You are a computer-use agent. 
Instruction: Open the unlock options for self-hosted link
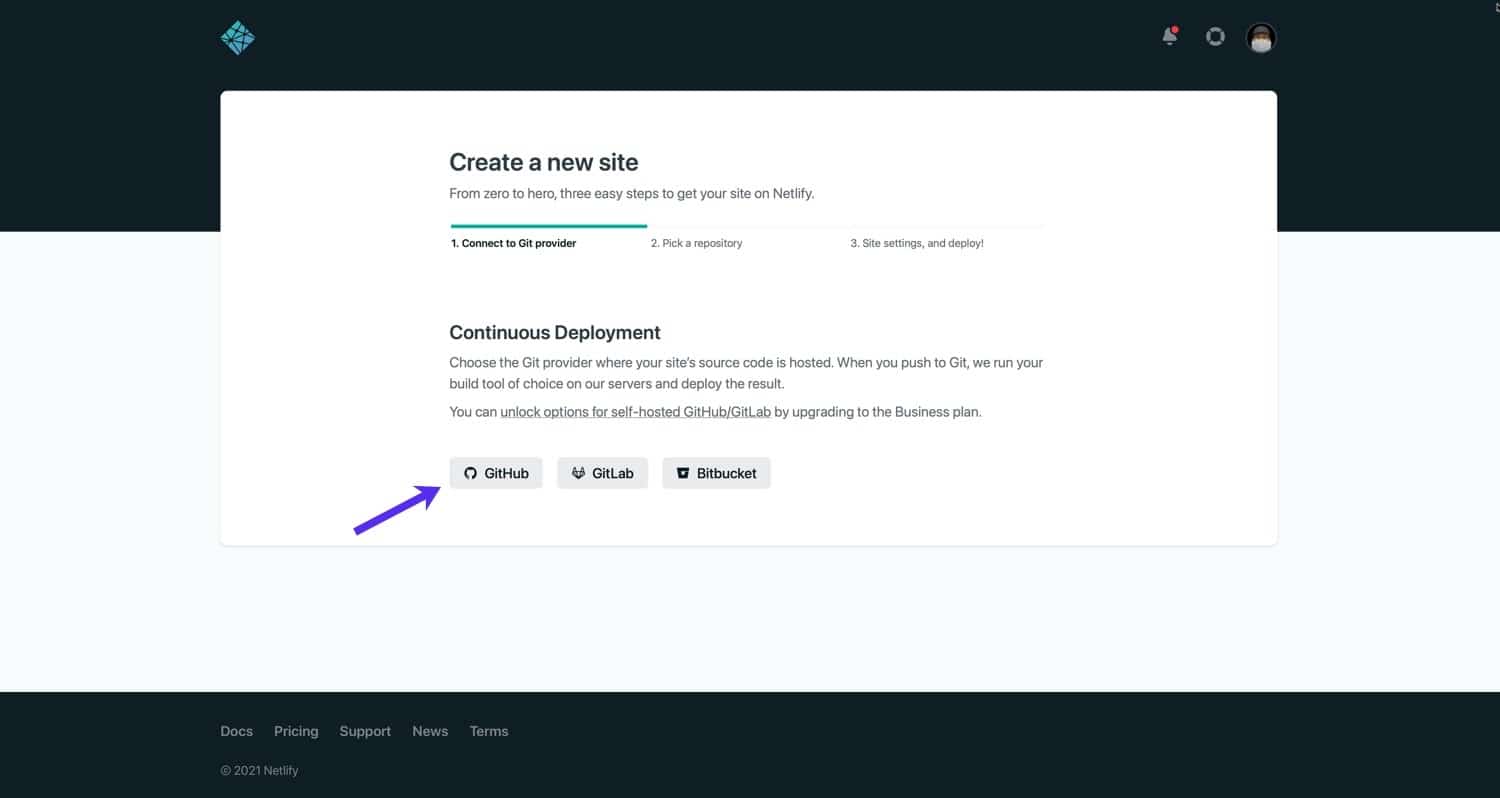635,411
